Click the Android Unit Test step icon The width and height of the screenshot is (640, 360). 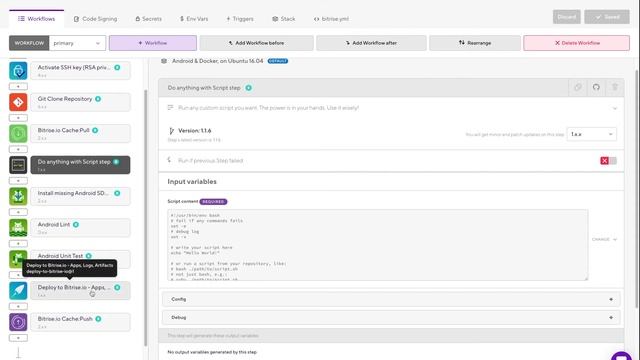coord(18,259)
